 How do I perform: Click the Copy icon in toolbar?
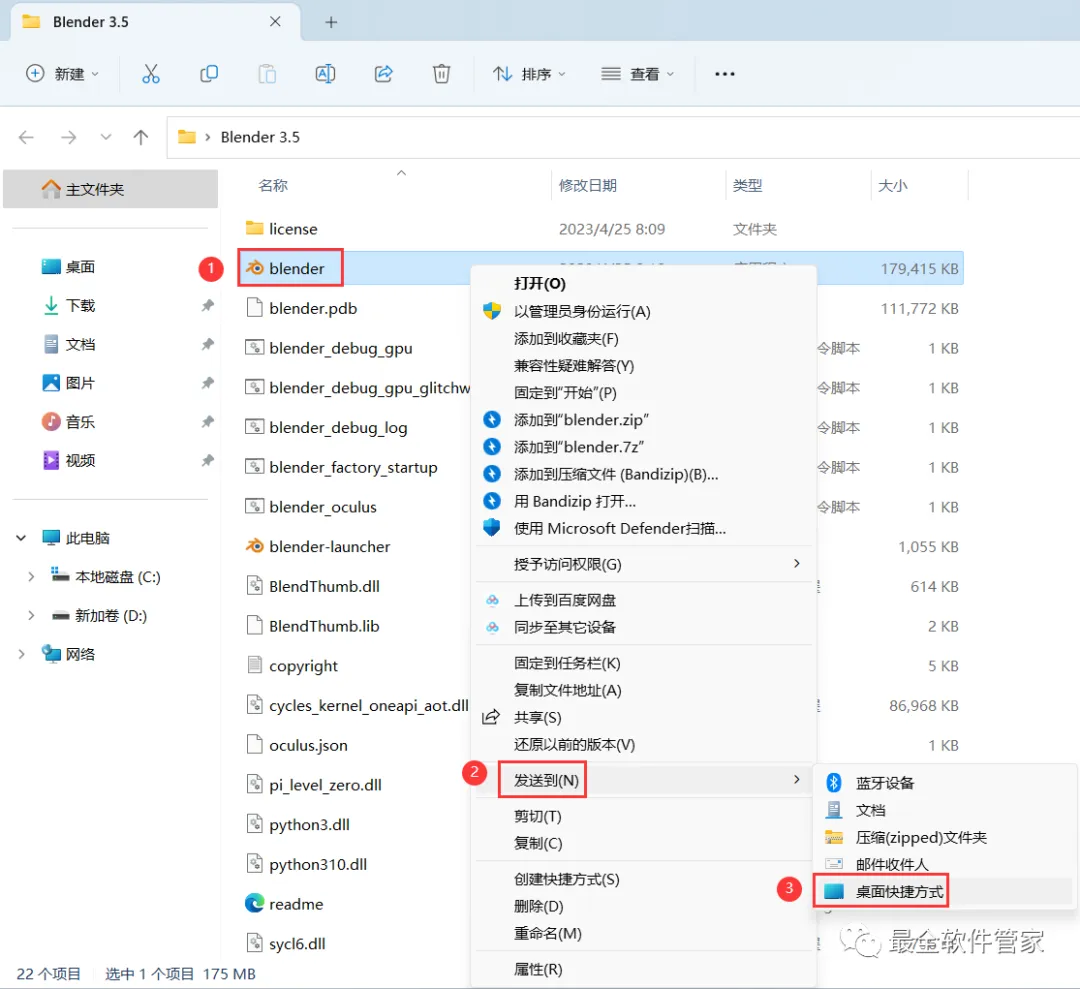209,74
